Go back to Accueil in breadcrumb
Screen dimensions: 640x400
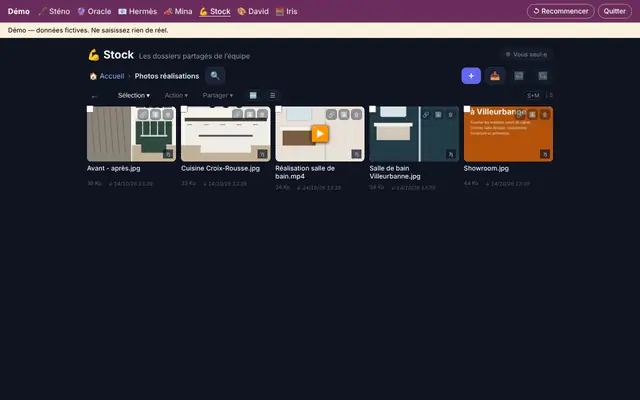(107, 76)
